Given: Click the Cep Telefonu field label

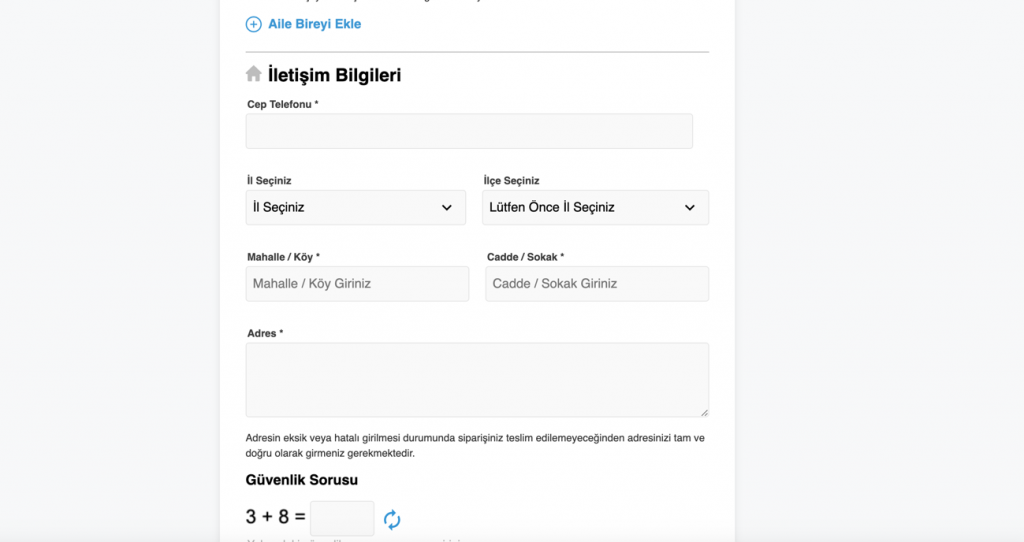Looking at the screenshot, I should (x=282, y=104).
